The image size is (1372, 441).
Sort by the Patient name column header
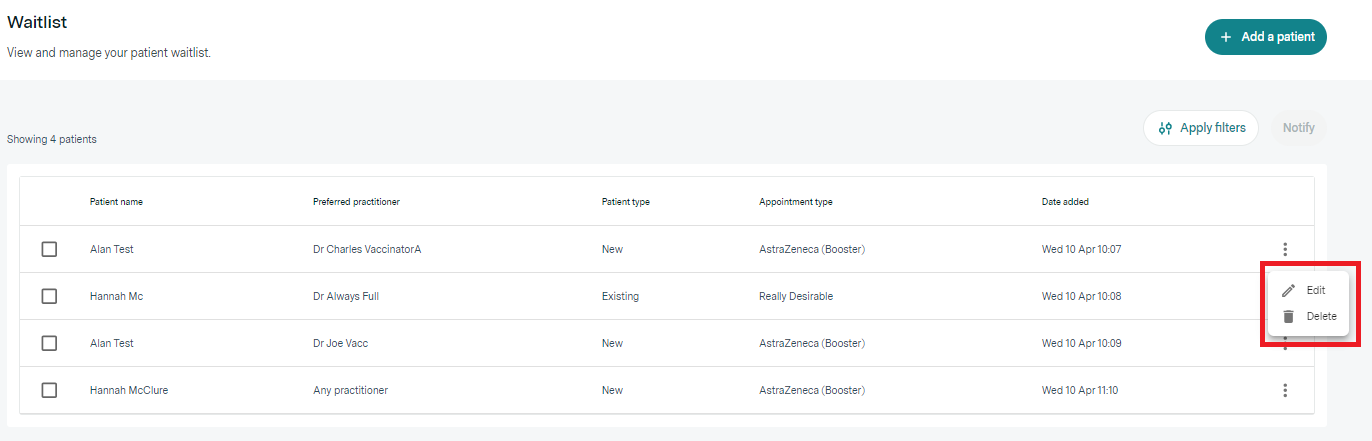click(x=116, y=202)
